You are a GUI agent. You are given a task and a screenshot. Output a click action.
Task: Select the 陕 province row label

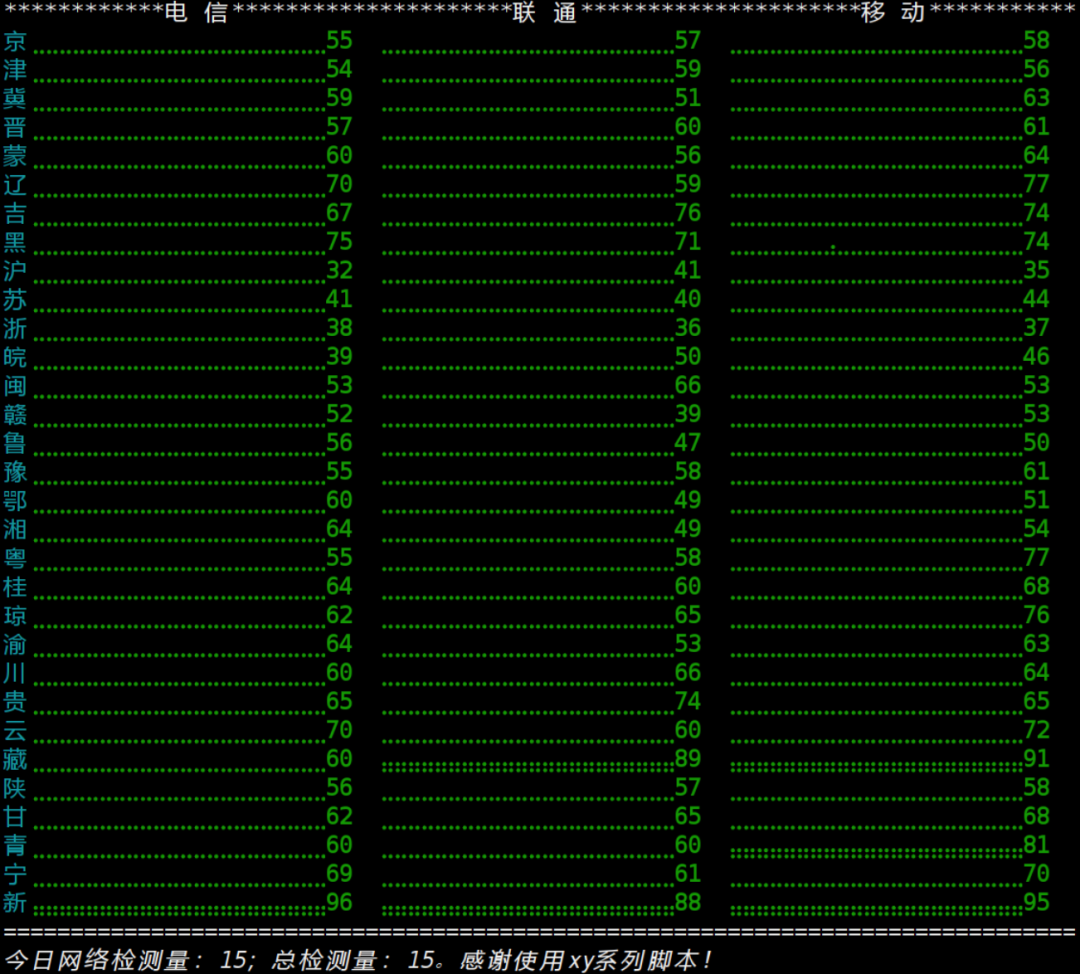pyautogui.click(x=15, y=787)
